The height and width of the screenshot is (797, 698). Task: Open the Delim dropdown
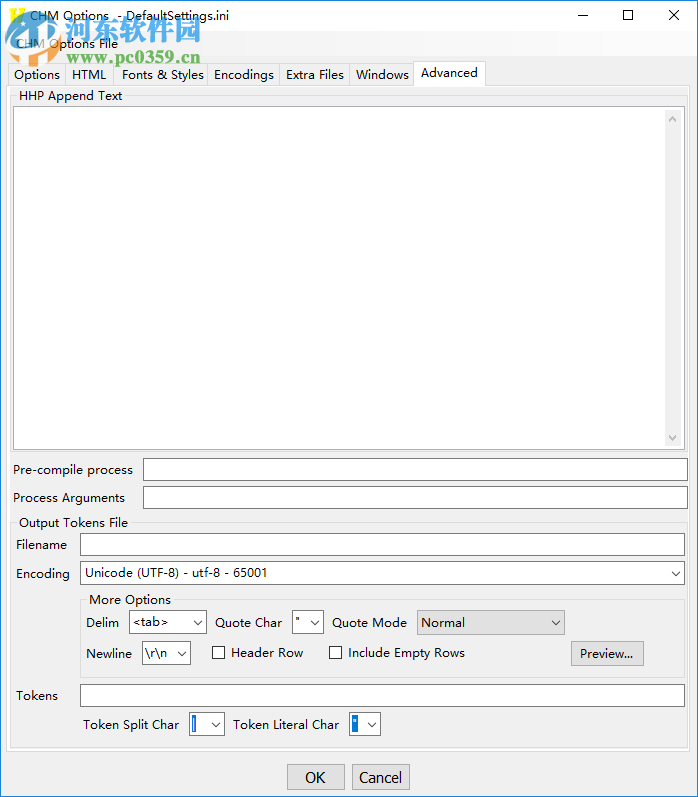(x=198, y=622)
